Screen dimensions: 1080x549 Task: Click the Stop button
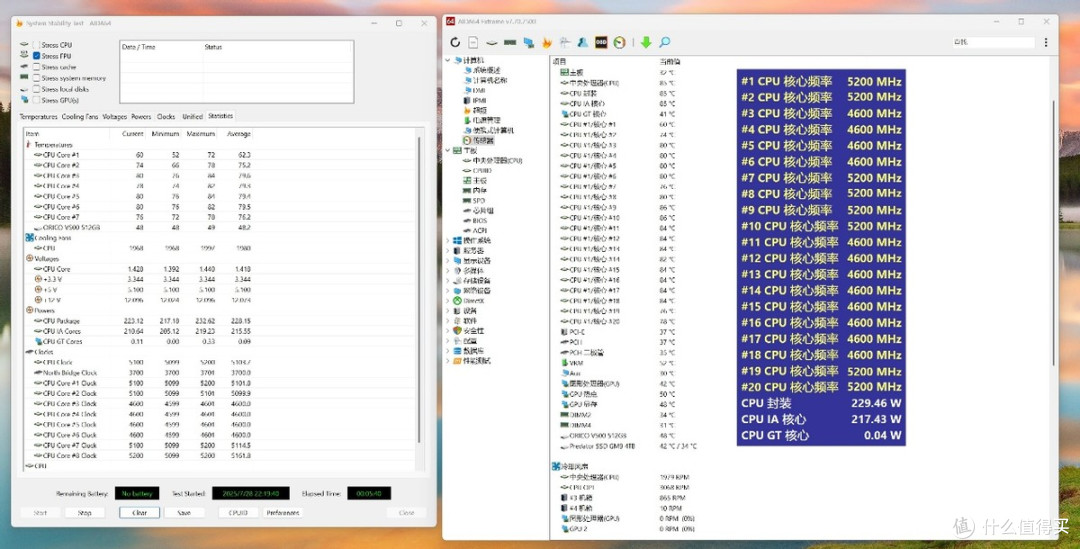tap(85, 512)
